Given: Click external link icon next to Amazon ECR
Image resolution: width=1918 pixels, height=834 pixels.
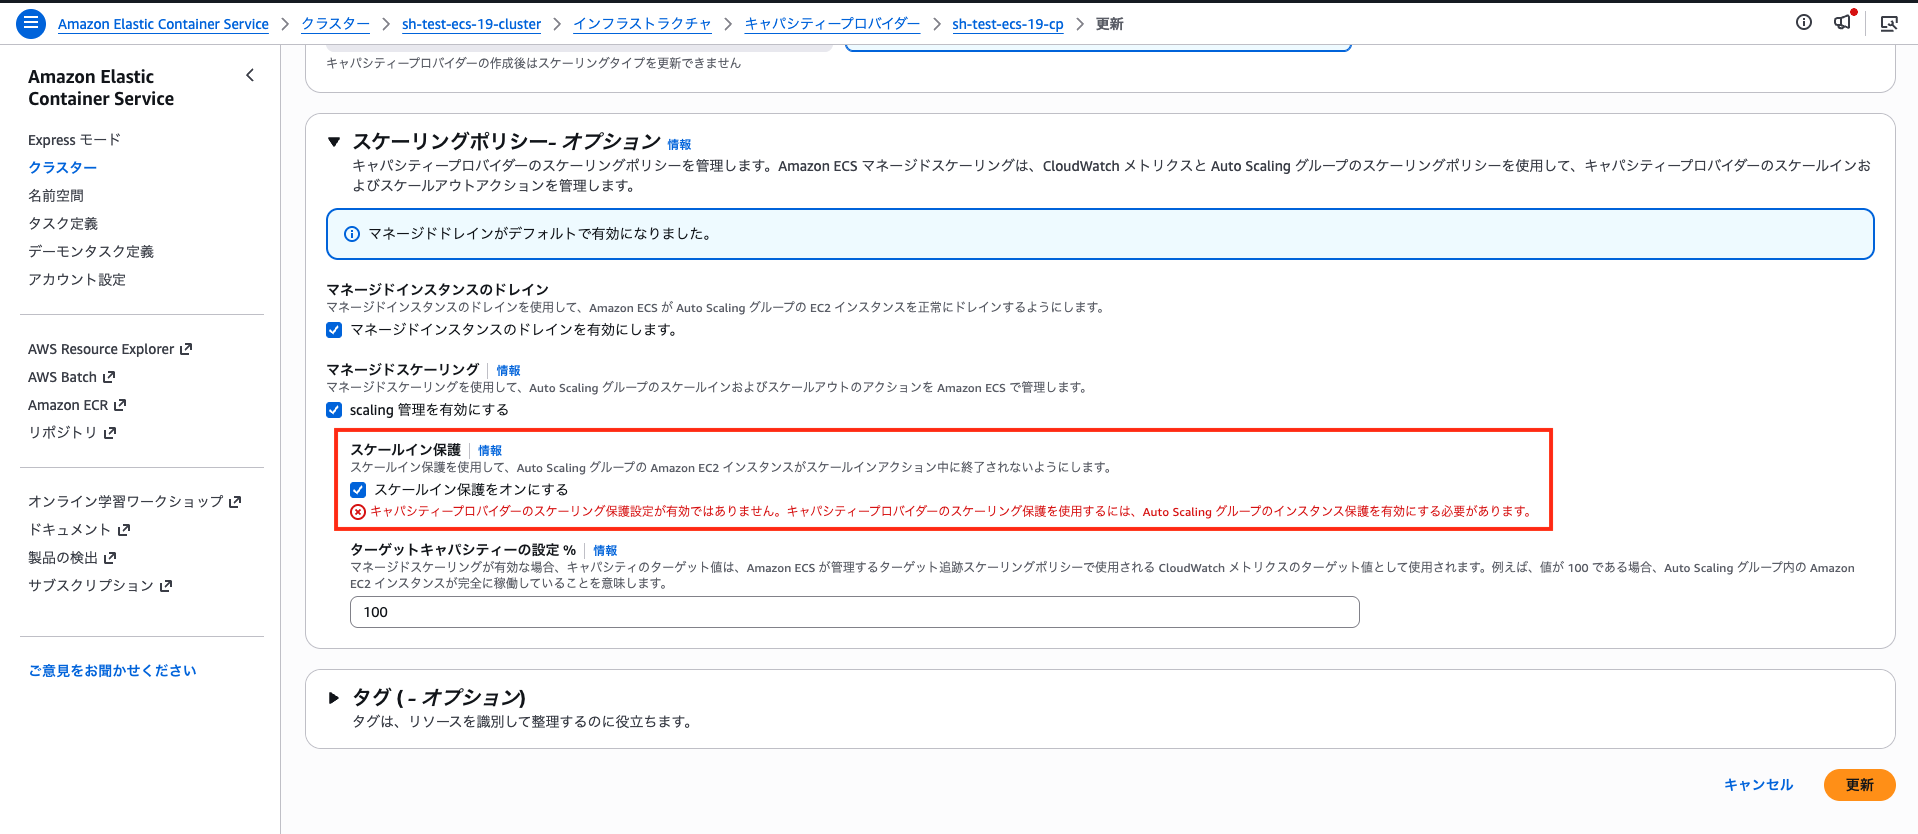Looking at the screenshot, I should click(120, 405).
